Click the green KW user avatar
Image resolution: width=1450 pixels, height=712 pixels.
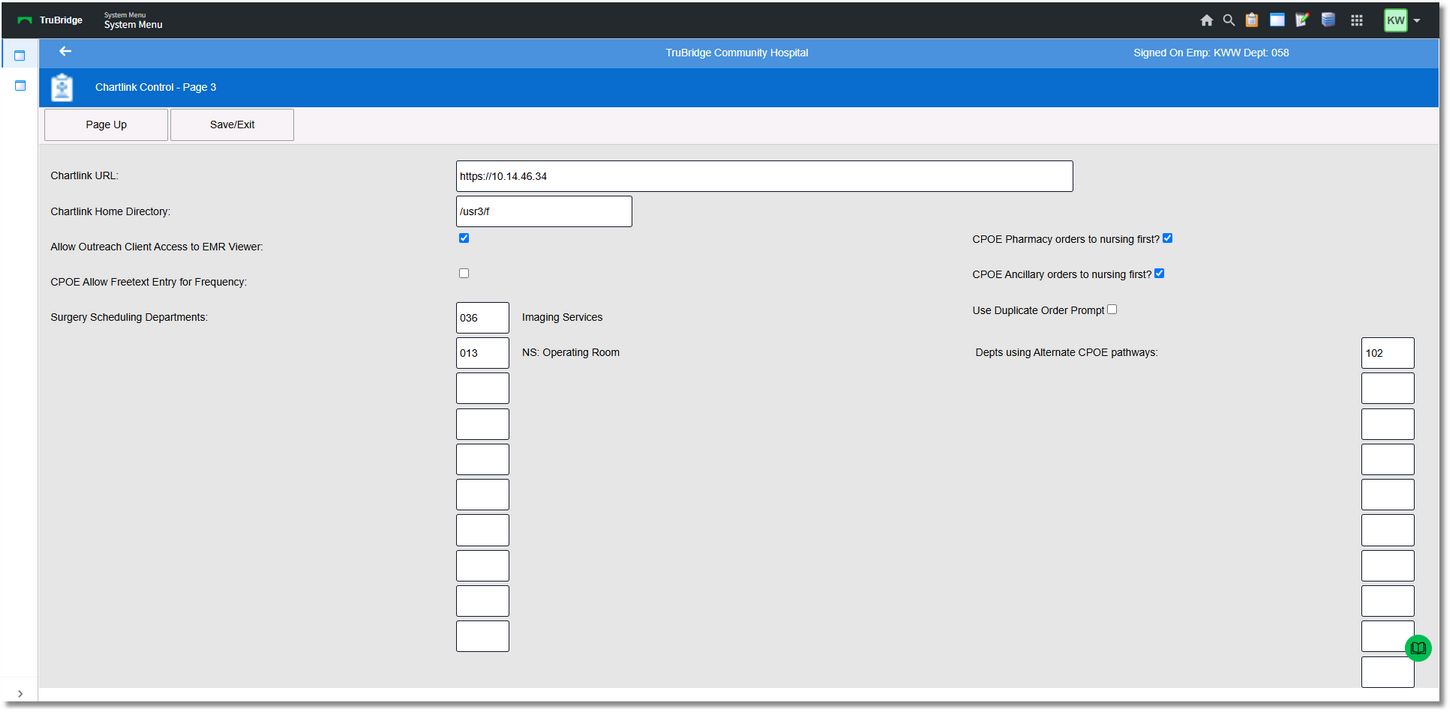click(1395, 20)
